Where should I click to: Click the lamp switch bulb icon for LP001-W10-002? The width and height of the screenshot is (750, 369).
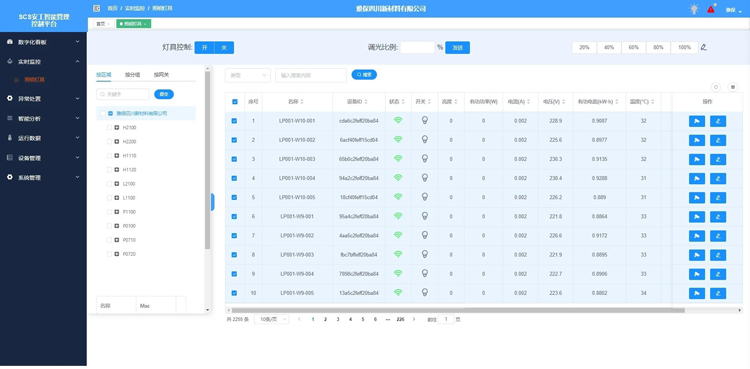coord(424,139)
